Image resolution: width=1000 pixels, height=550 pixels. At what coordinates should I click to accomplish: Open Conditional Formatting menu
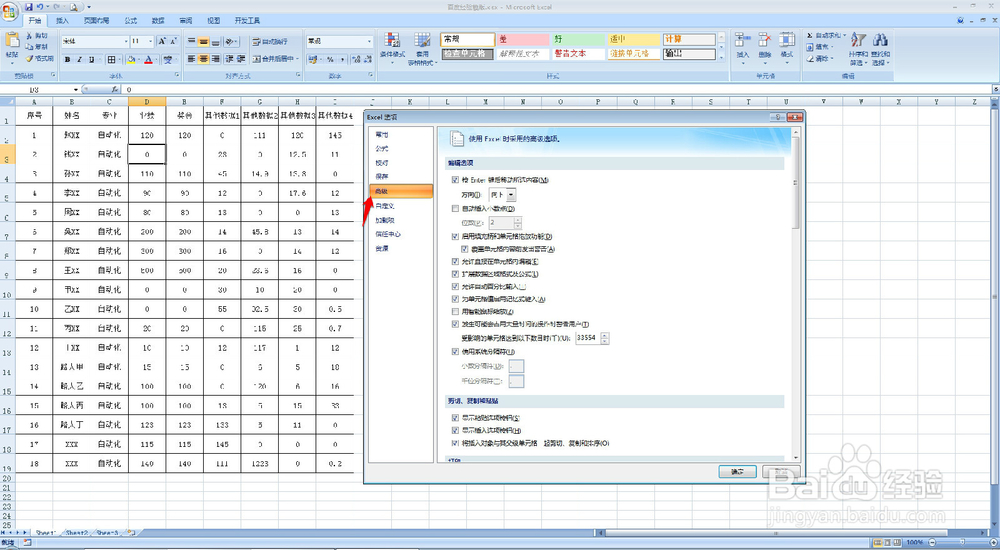click(392, 49)
